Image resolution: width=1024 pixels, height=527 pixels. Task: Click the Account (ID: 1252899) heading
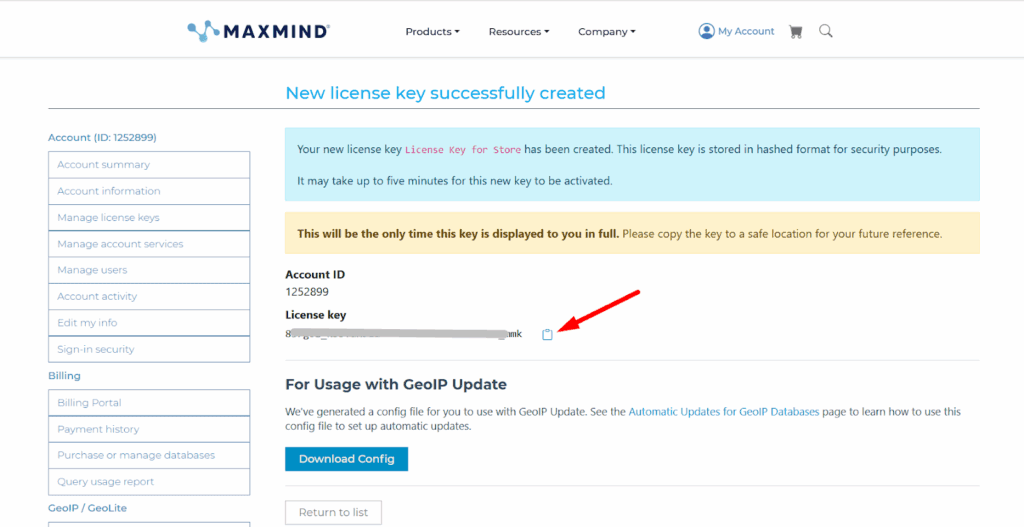[x=103, y=138]
